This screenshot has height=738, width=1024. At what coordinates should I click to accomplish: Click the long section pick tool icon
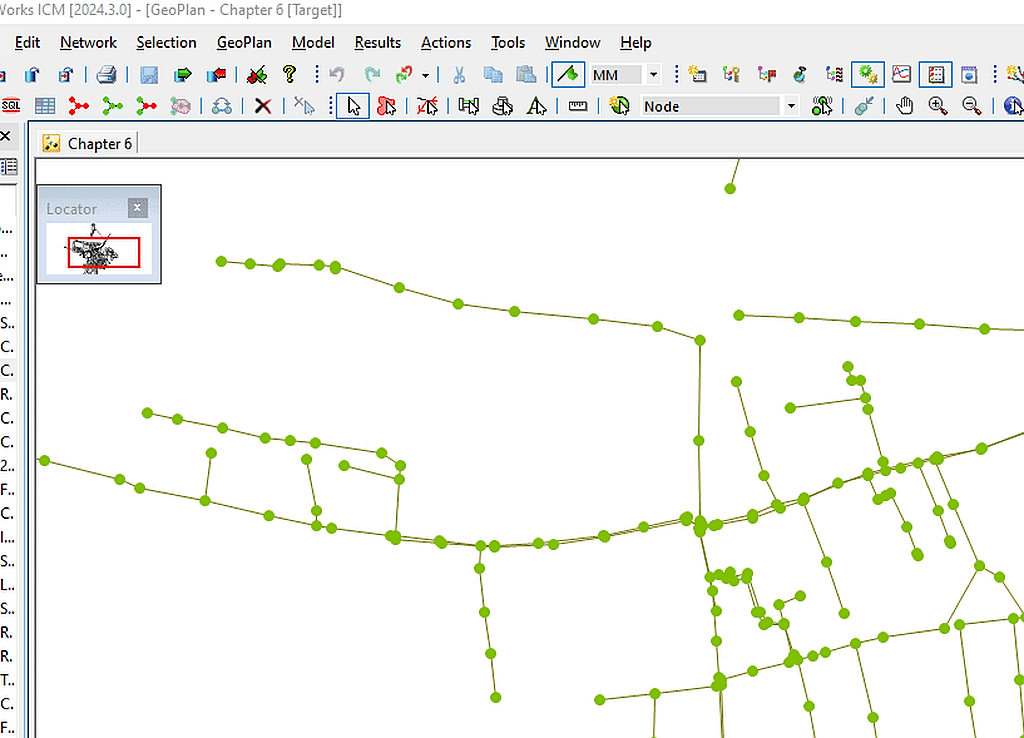click(468, 106)
